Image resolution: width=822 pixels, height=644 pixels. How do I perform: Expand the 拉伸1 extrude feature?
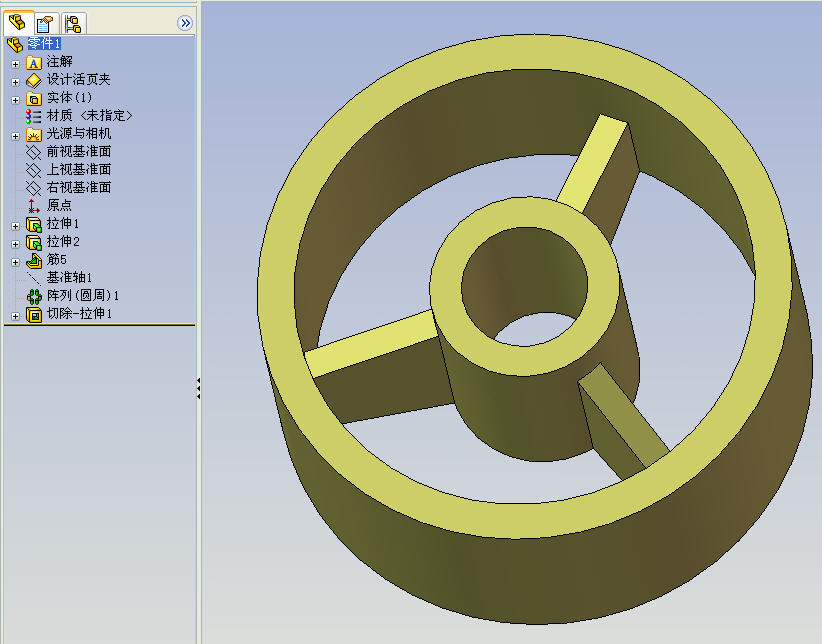(x=15, y=226)
